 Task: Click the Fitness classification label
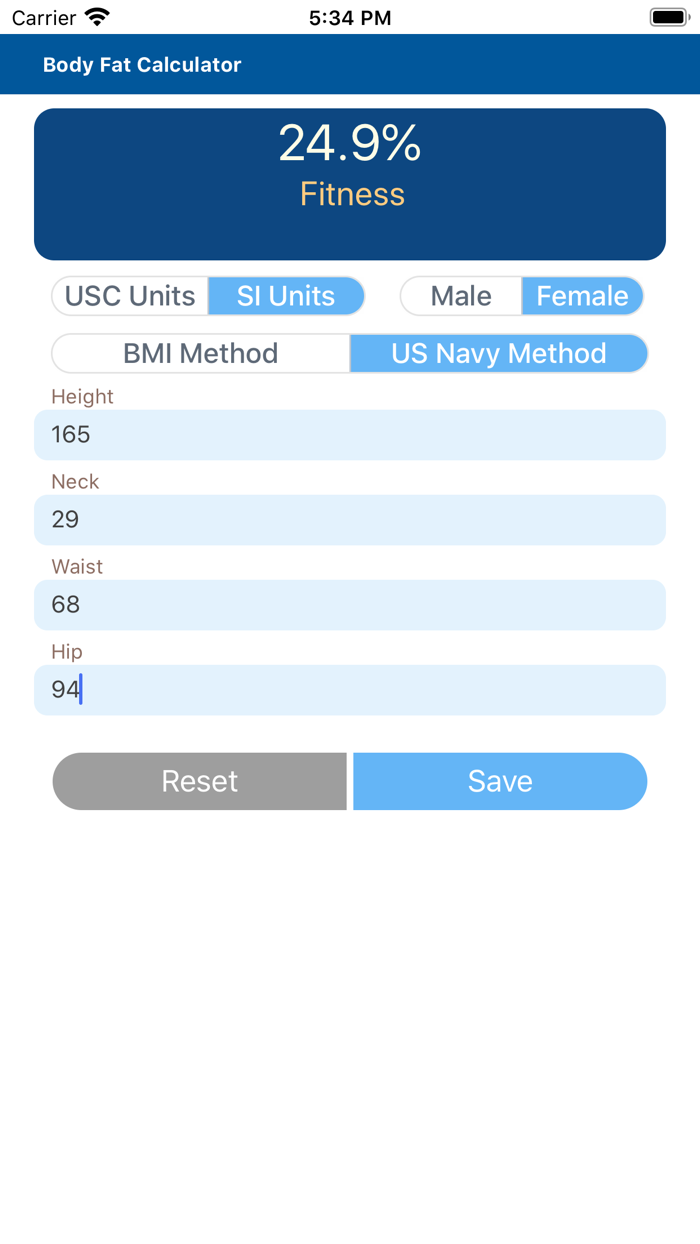[x=350, y=194]
